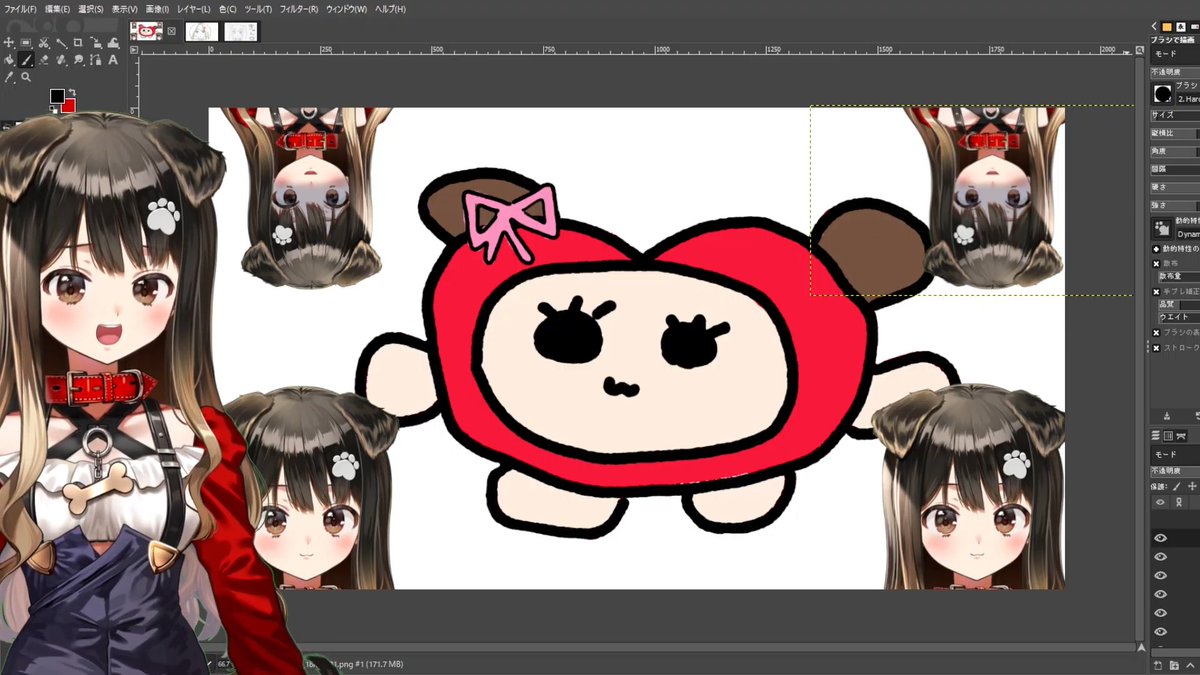Image resolution: width=1200 pixels, height=675 pixels.
Task: Select the Eraser tool
Action: (x=43, y=60)
